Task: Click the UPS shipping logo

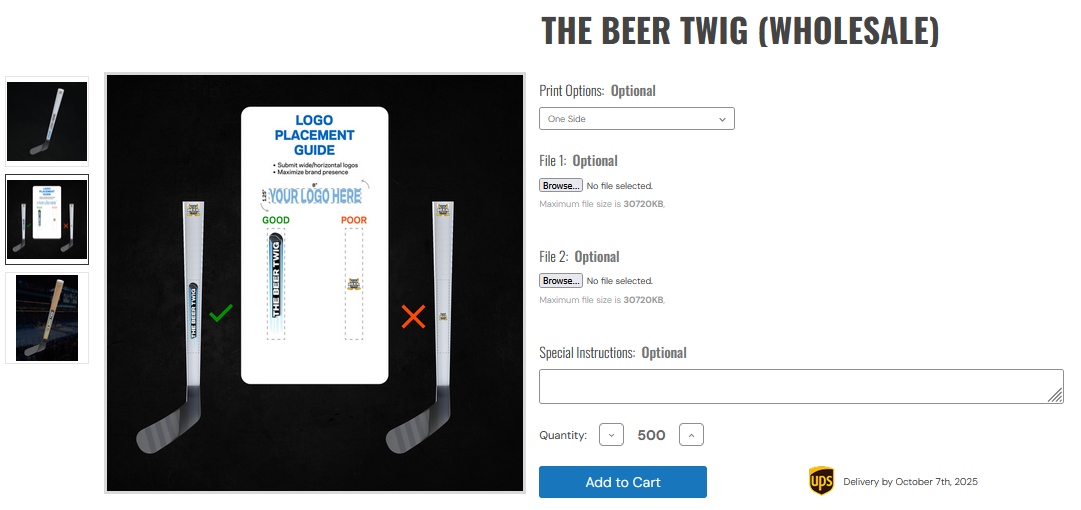Action: [x=821, y=481]
